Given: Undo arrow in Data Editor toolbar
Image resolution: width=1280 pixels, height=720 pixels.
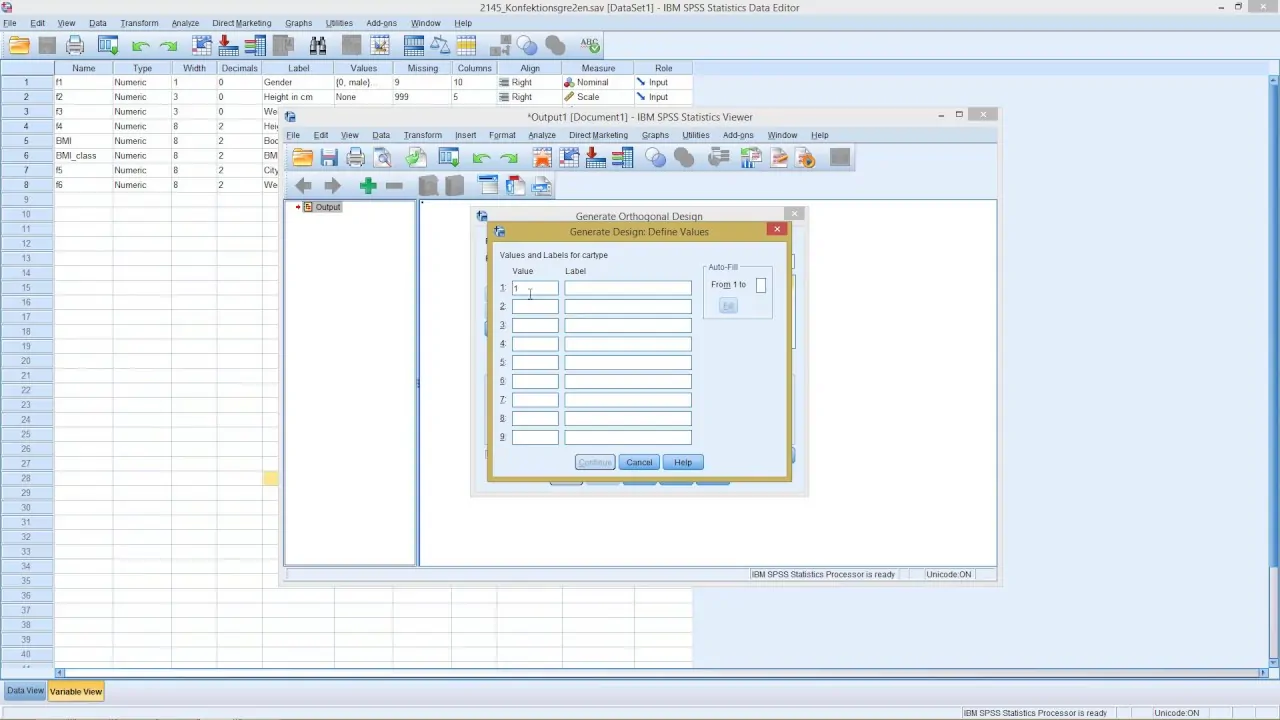Looking at the screenshot, I should (x=140, y=46).
